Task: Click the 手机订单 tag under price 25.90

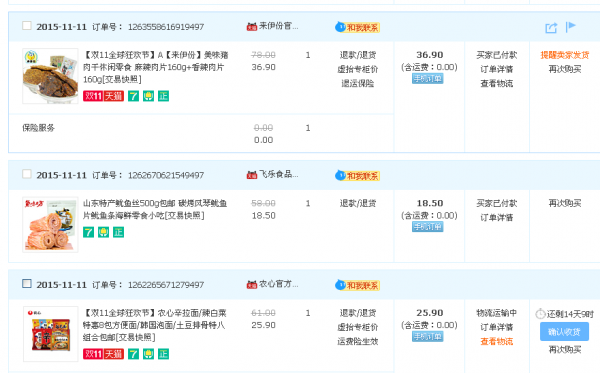Action: click(428, 337)
